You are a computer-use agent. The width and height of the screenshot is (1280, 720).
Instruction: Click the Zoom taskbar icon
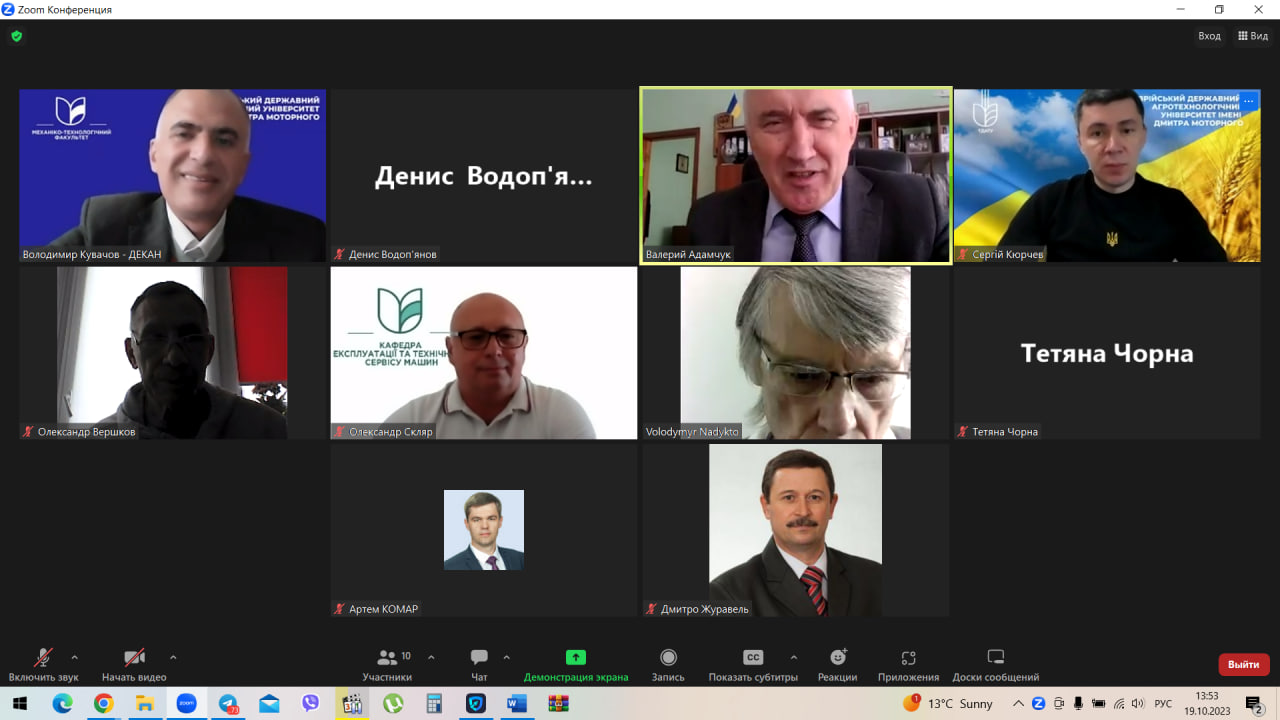(x=186, y=703)
